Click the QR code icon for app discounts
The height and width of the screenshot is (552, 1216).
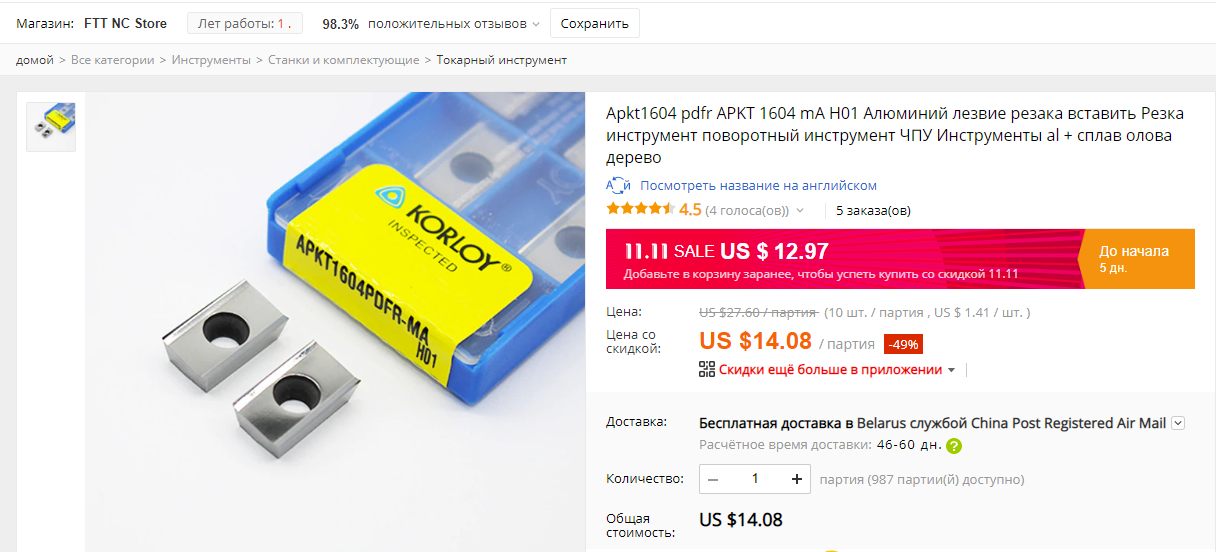[x=707, y=369]
